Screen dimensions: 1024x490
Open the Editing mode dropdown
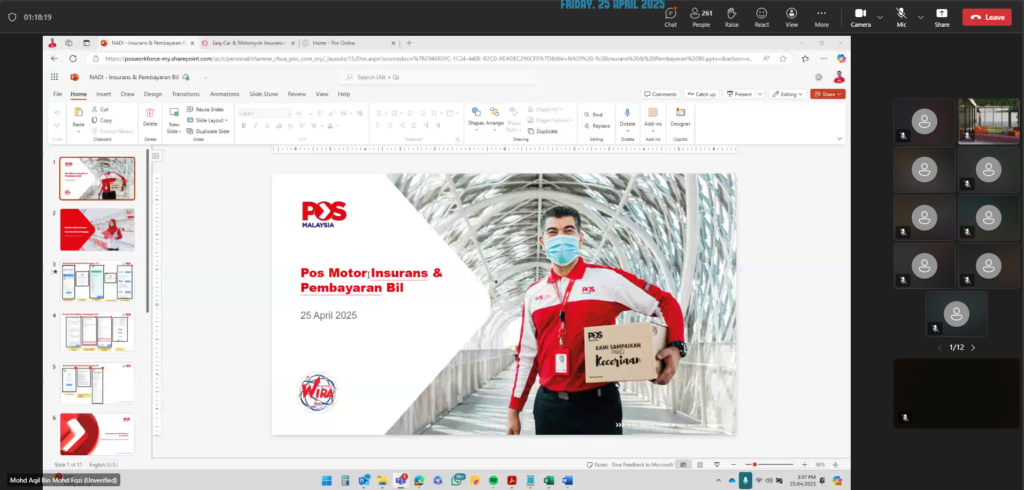pyautogui.click(x=788, y=94)
